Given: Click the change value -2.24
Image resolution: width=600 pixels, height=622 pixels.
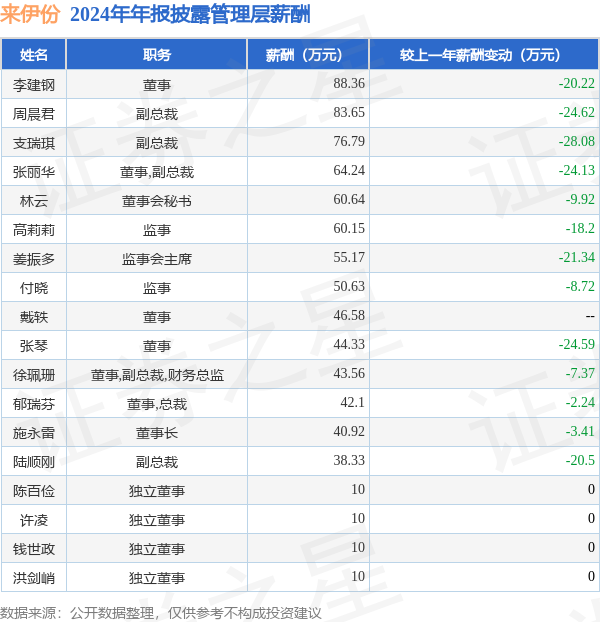Looking at the screenshot, I should tap(580, 402).
